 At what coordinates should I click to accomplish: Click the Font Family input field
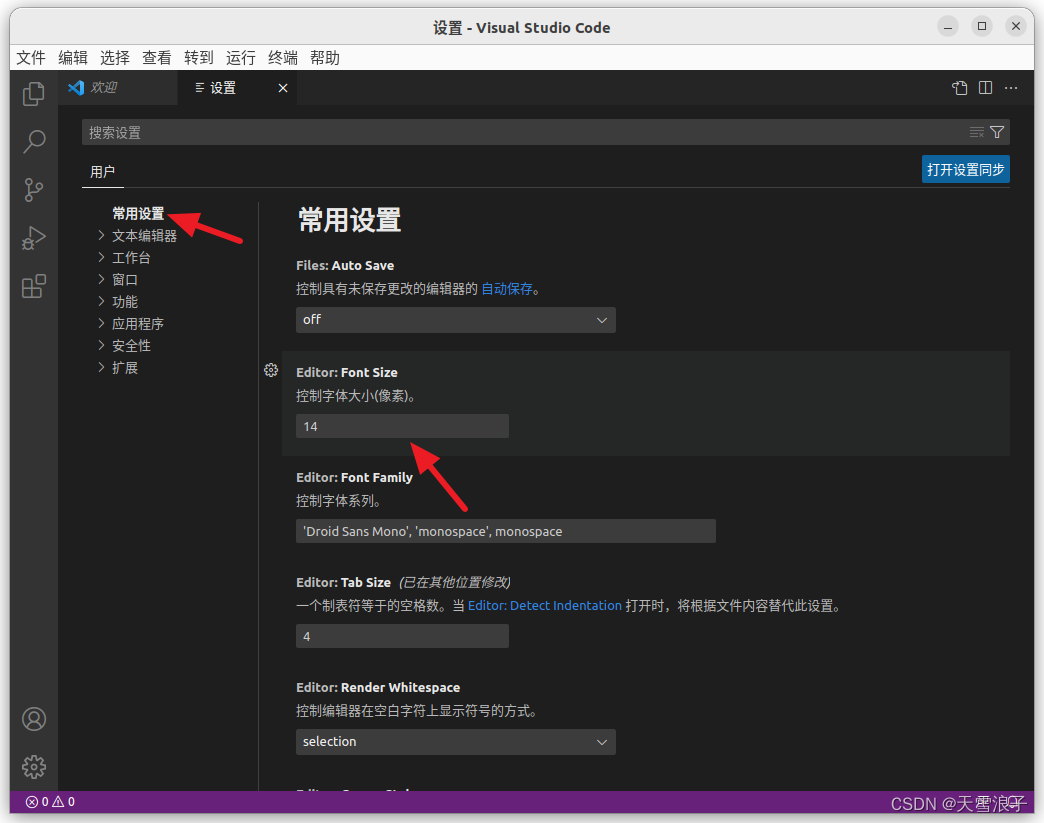tap(505, 531)
